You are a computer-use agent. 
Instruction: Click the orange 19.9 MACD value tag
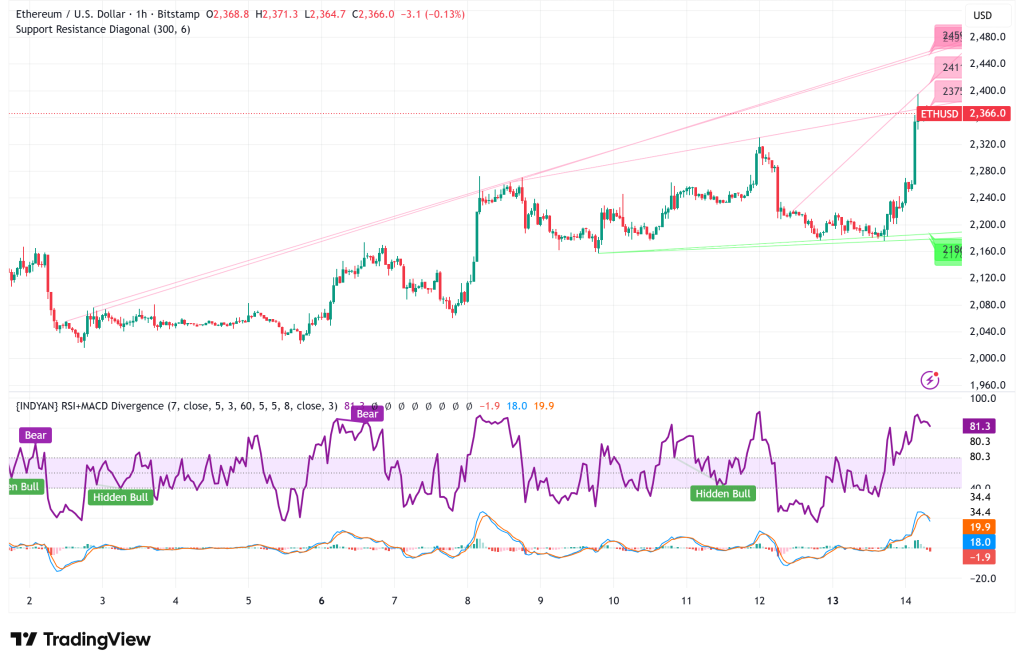click(978, 525)
